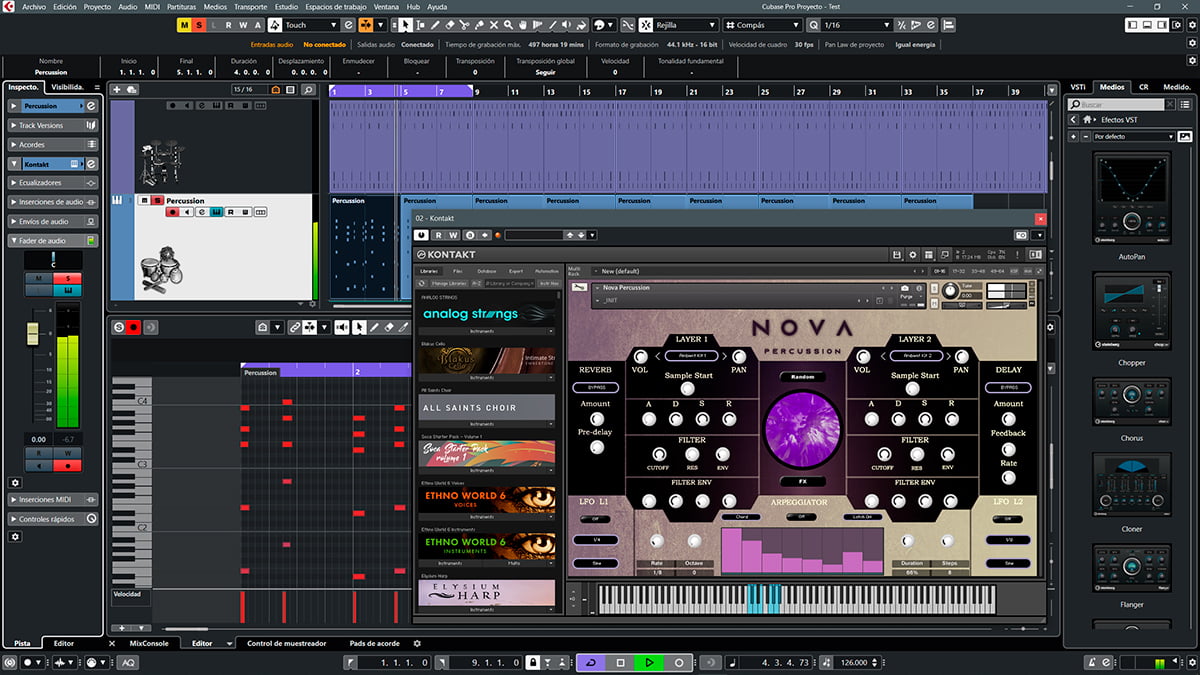
Task: Click the FX button in Nova Percussion
Action: click(x=802, y=481)
